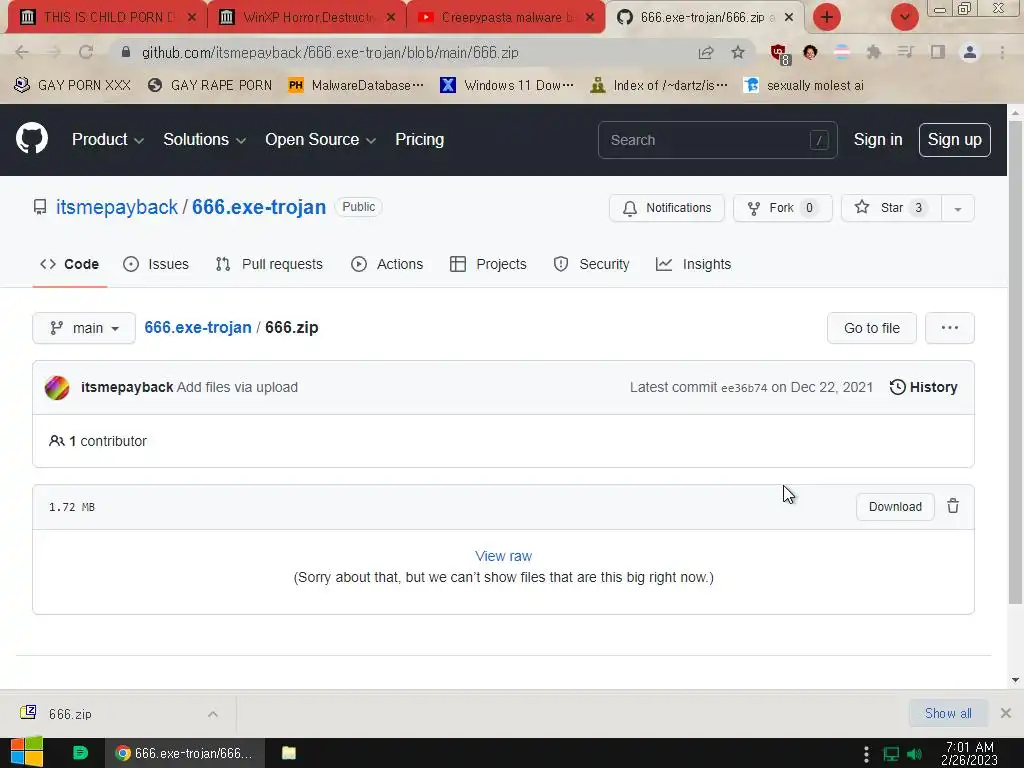Open the Chrome profile avatar icon
The width and height of the screenshot is (1024, 768).
pos(970,52)
